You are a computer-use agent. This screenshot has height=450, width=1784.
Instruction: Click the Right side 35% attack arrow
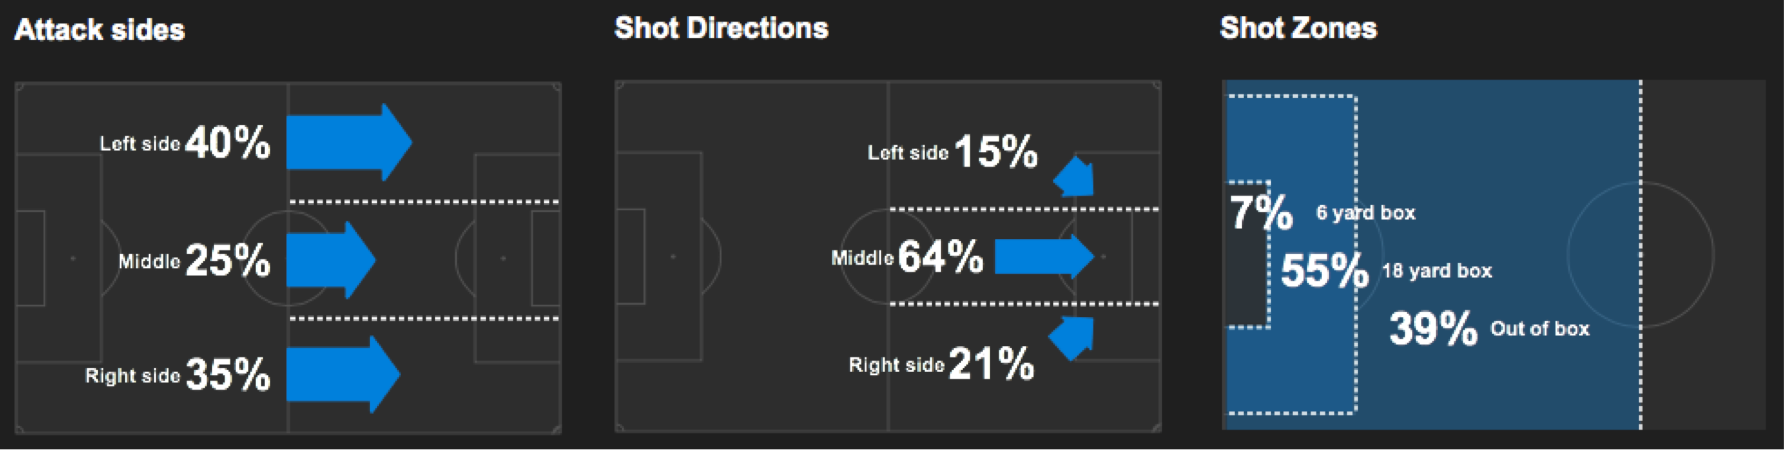click(x=342, y=374)
